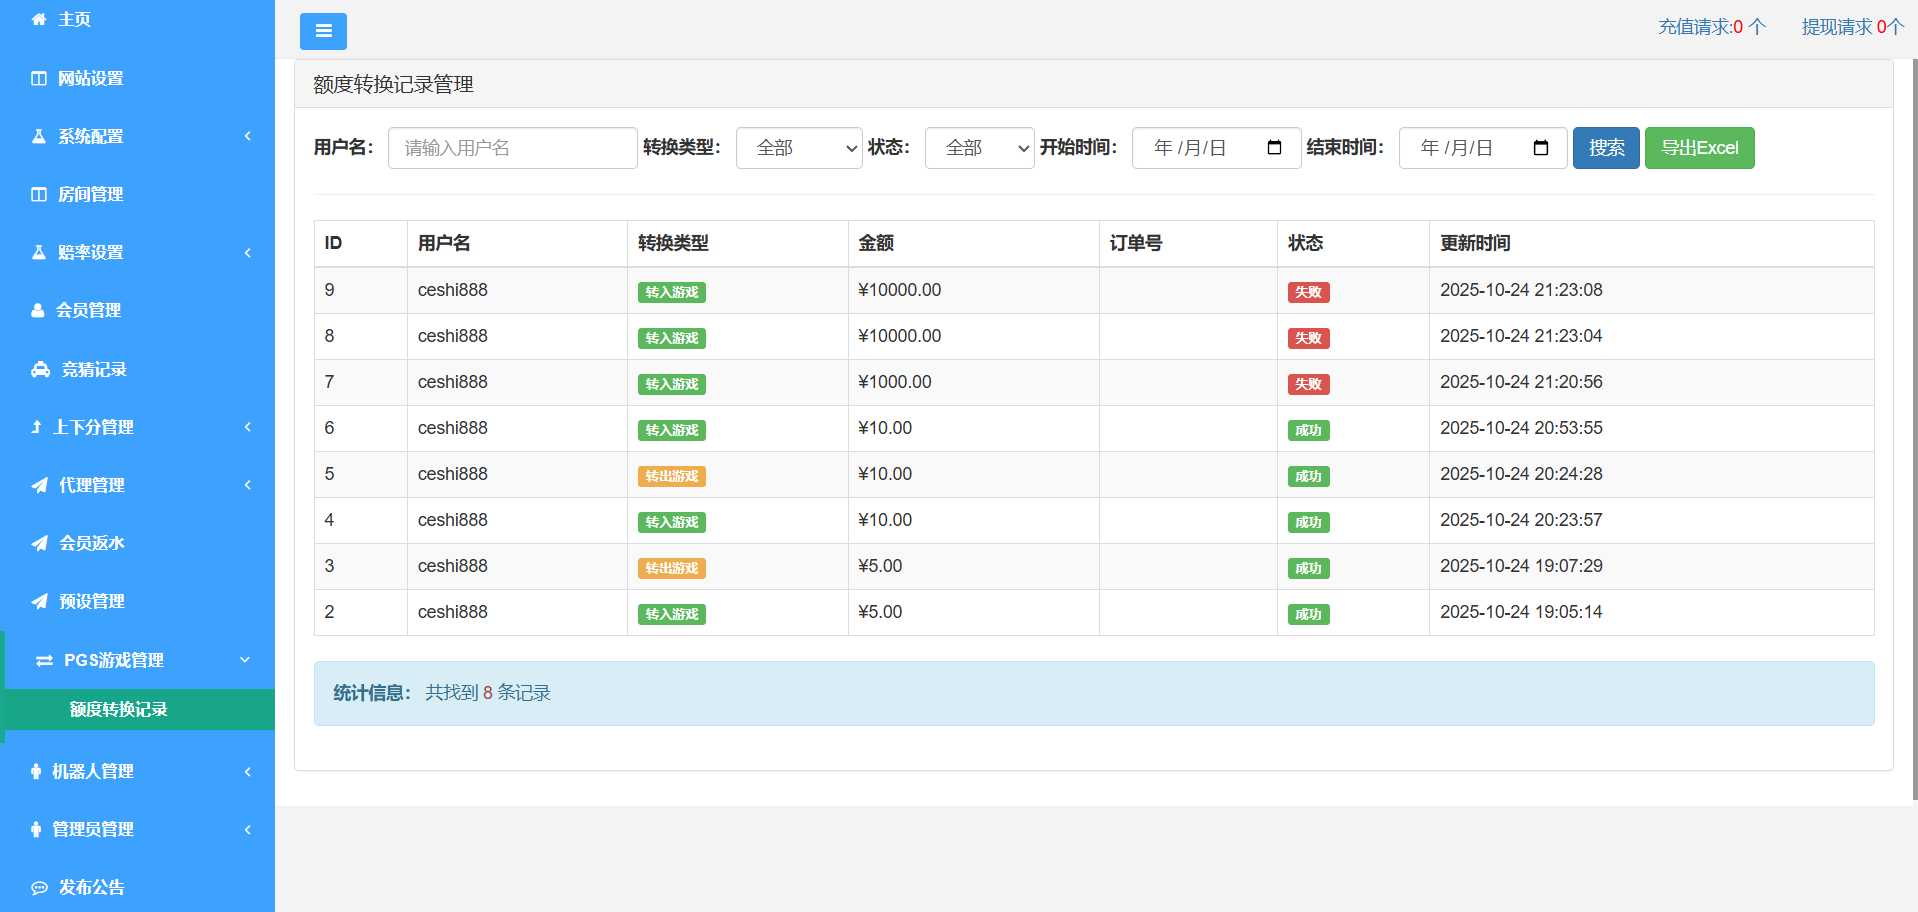Click the hamburger menu toggle button
Image resolution: width=1918 pixels, height=912 pixels.
tap(323, 31)
